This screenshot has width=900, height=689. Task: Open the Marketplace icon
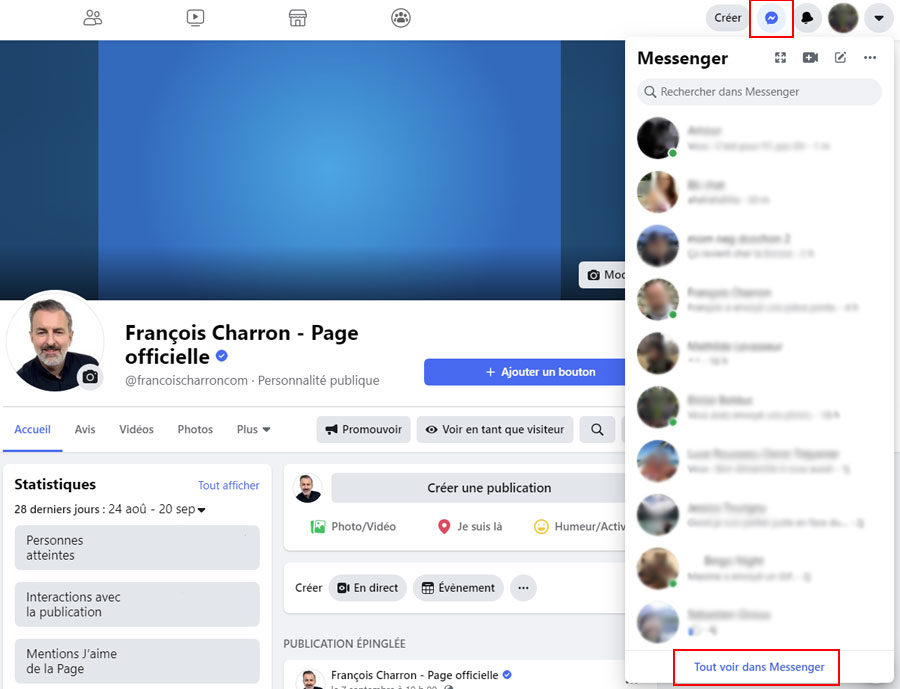[x=297, y=17]
